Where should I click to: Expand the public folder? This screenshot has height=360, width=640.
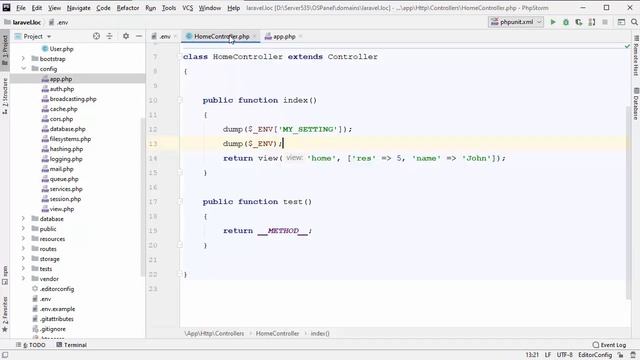click(23, 229)
